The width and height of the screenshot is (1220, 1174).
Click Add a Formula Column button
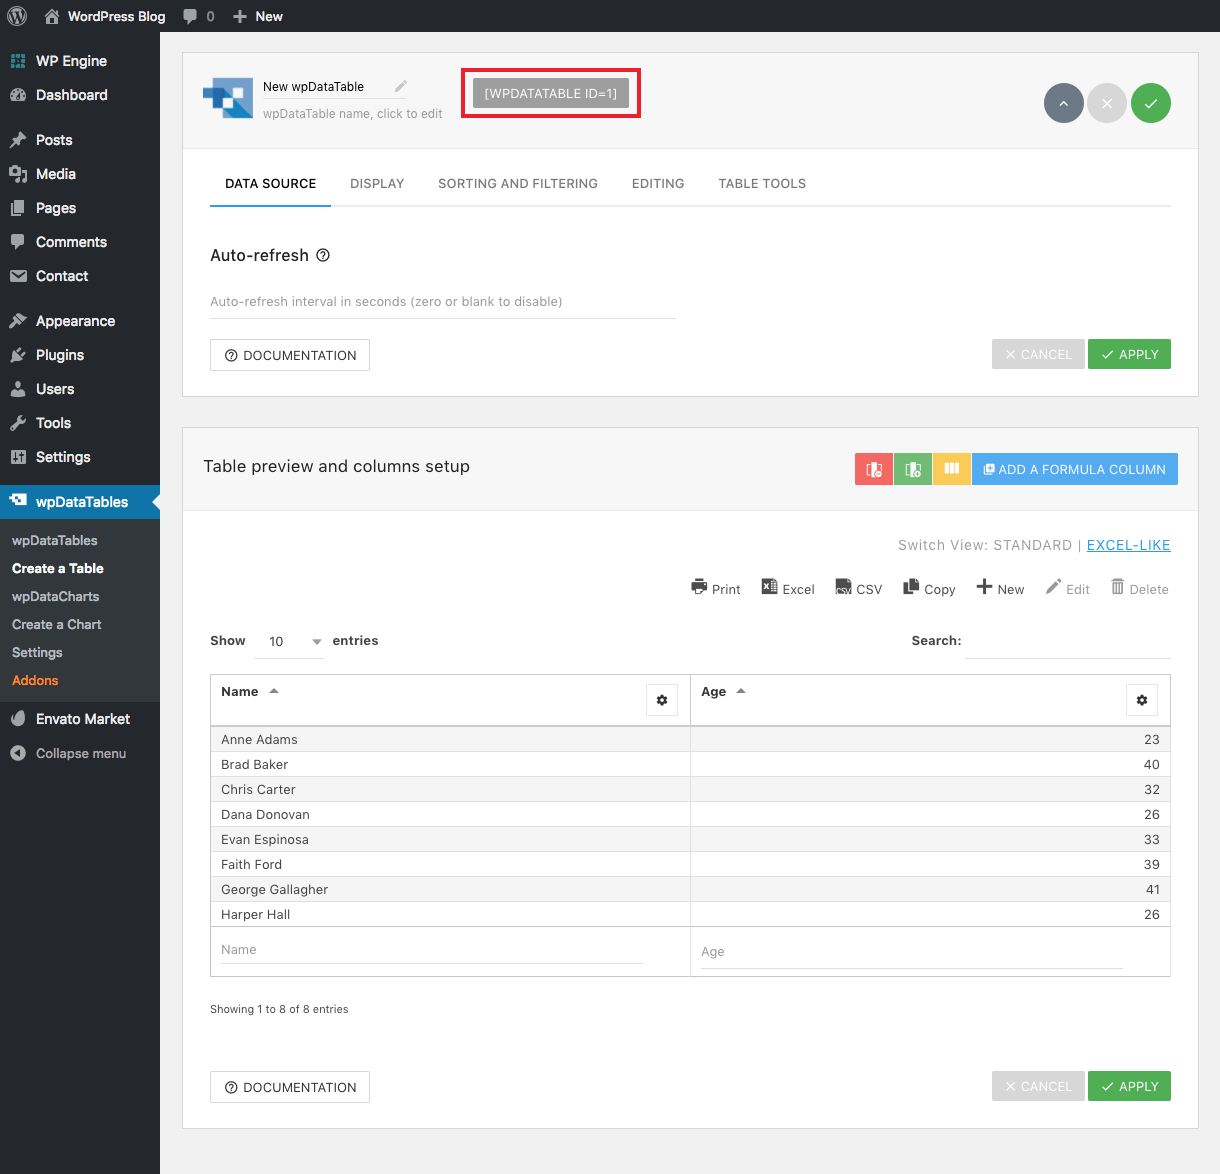(x=1075, y=469)
